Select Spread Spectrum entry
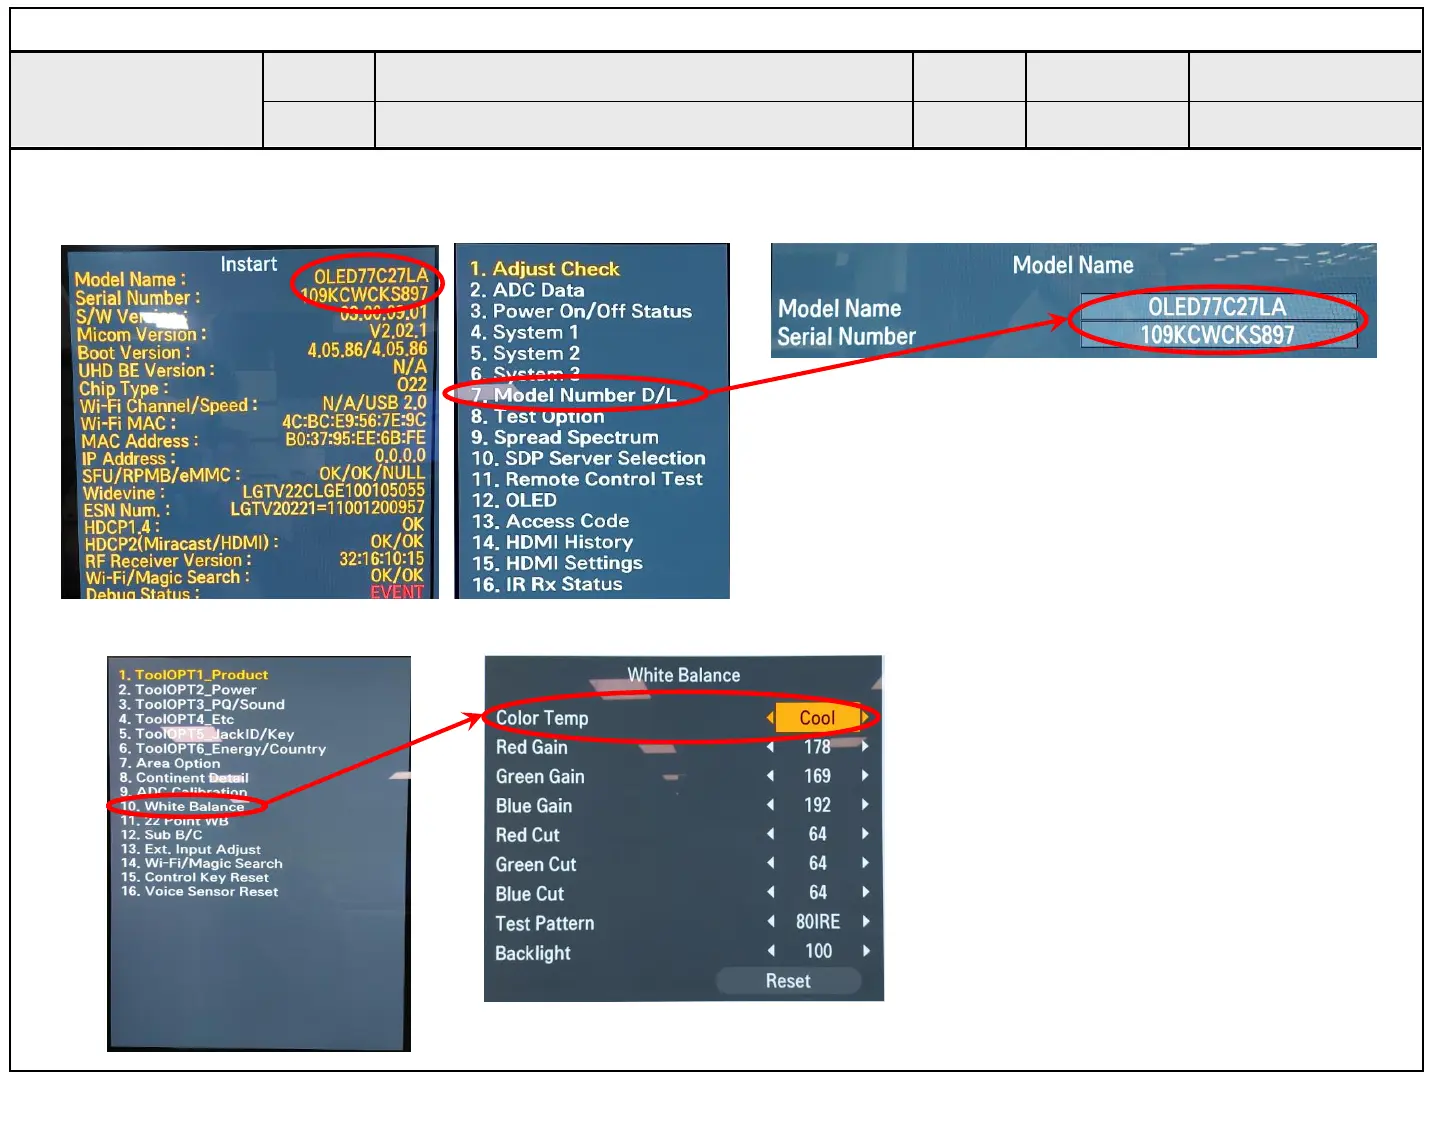This screenshot has height=1137, width=1440. (564, 437)
